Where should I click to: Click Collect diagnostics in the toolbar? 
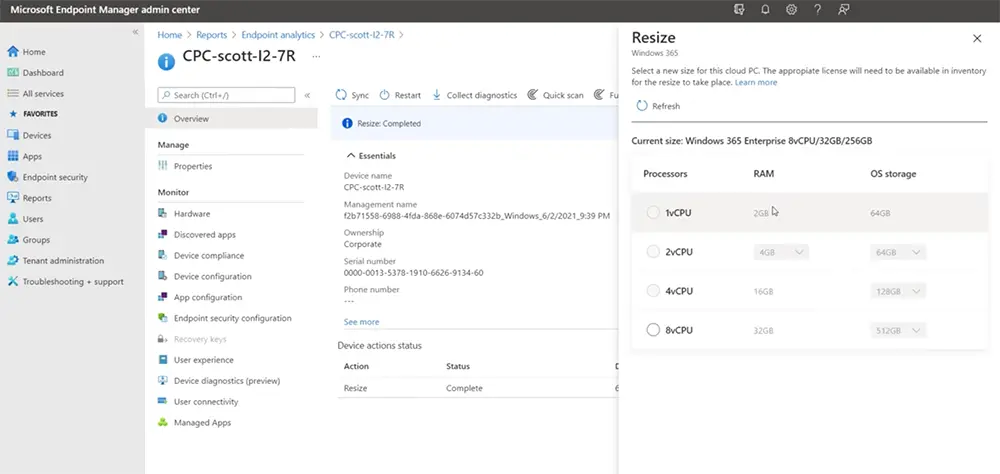474,95
